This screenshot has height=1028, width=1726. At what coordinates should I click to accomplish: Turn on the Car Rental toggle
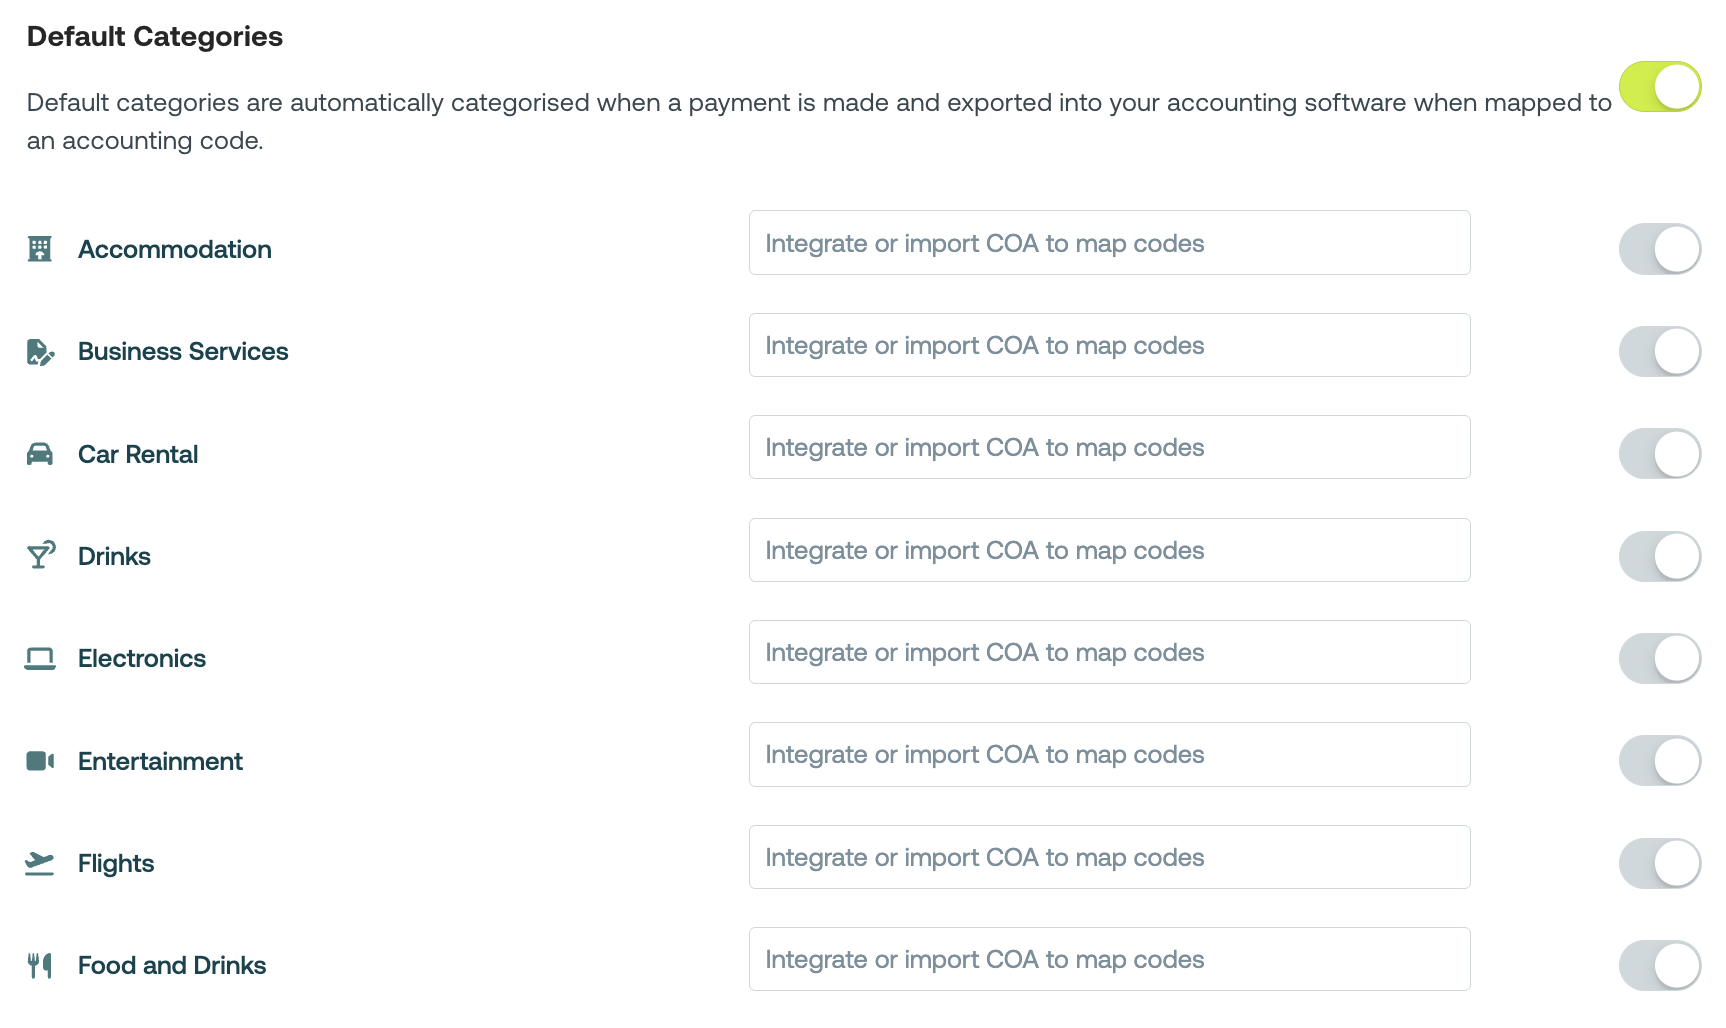1659,454
